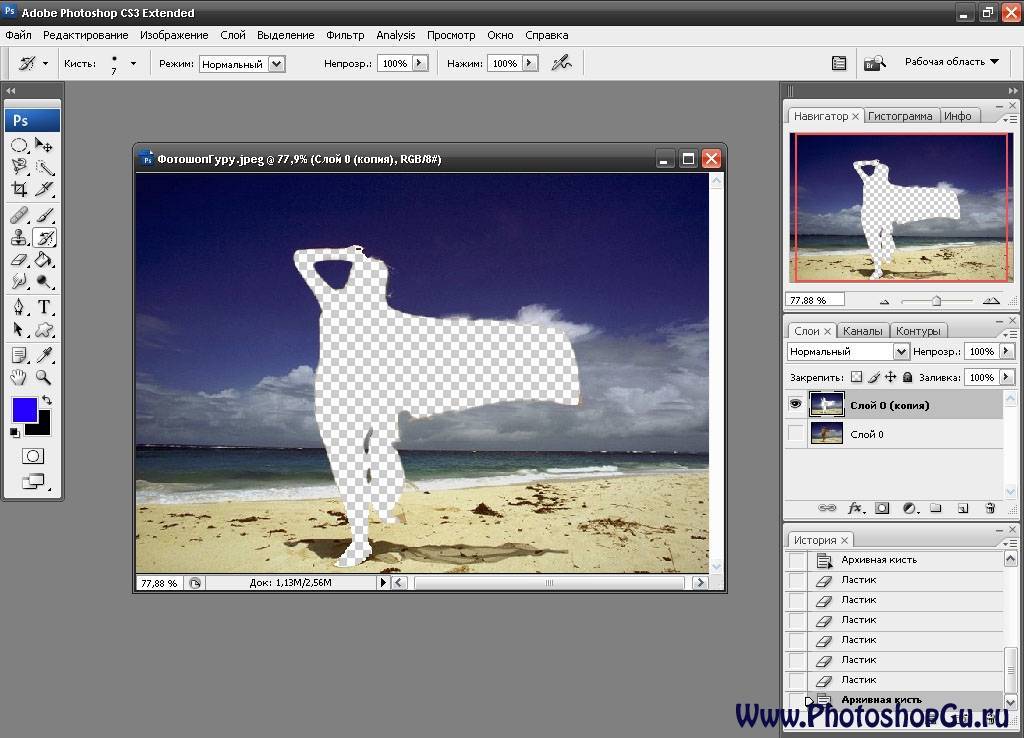
Task: Click the layer style fx icon
Action: pos(855,508)
